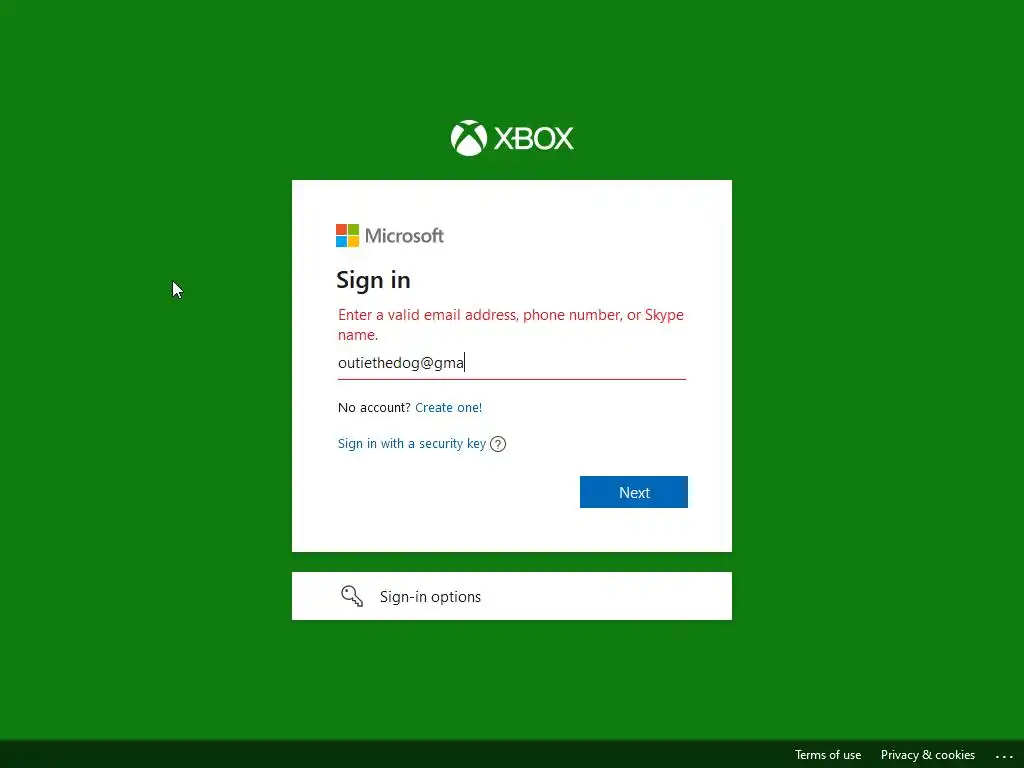The height and width of the screenshot is (768, 1024).
Task: Focus the email input field with outiethedog@gma
Action: tap(511, 363)
